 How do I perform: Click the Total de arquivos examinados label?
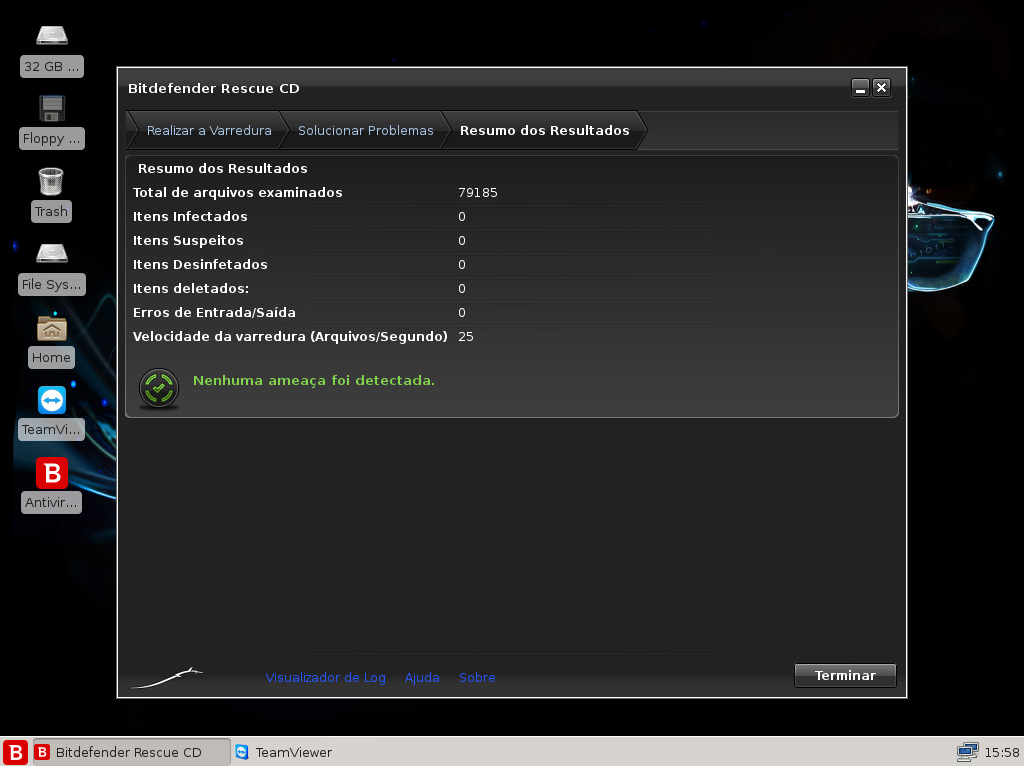click(x=238, y=193)
